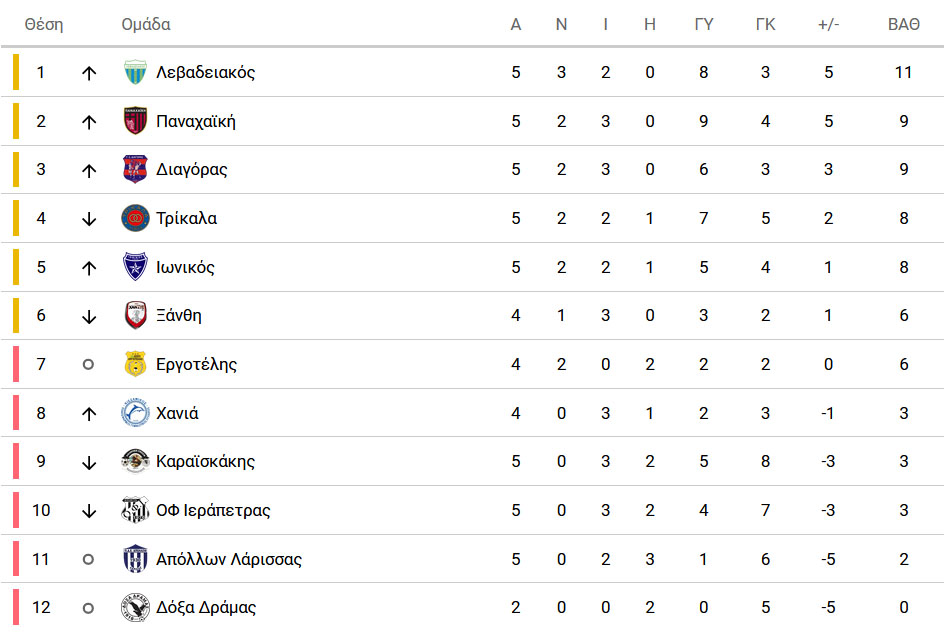Click the Δόξα Δράμας eagle logo
944x641 pixels.
(x=135, y=607)
